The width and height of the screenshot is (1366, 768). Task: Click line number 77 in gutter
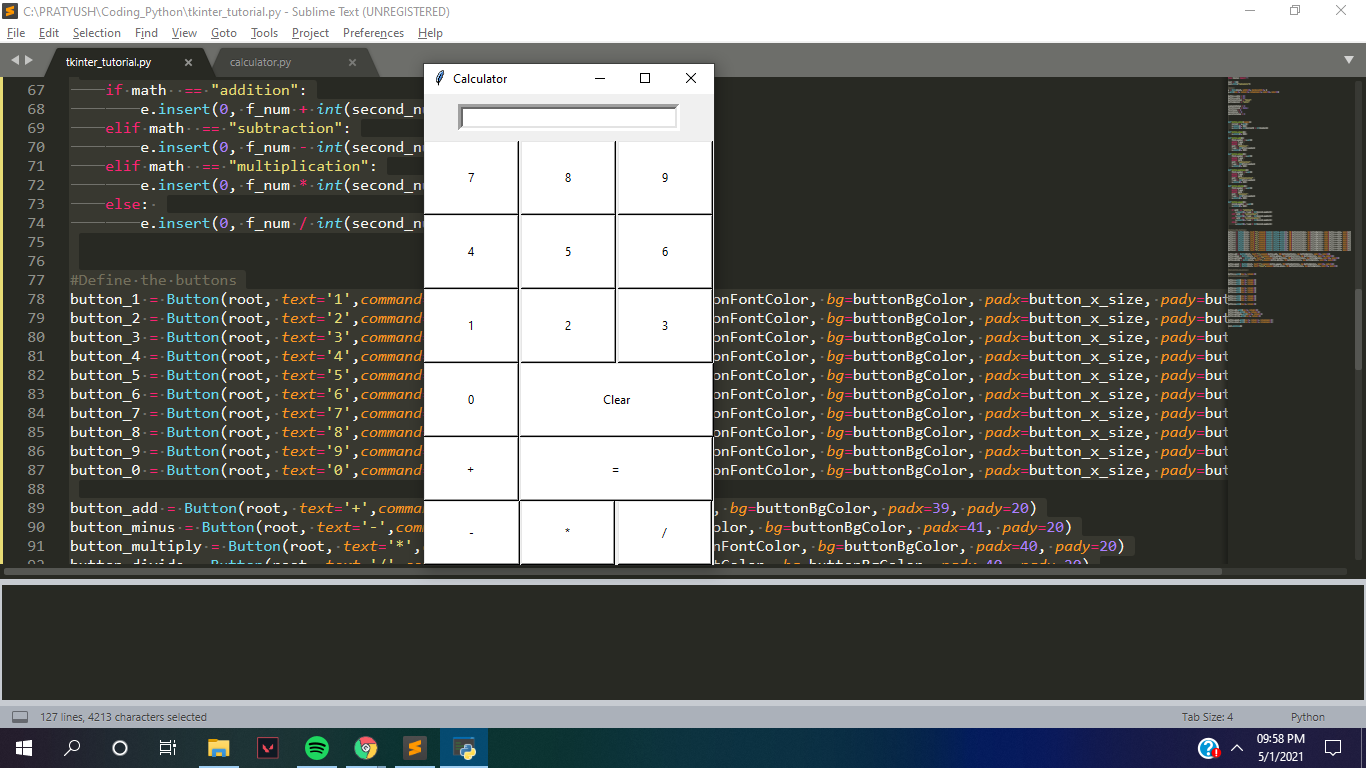[36, 280]
